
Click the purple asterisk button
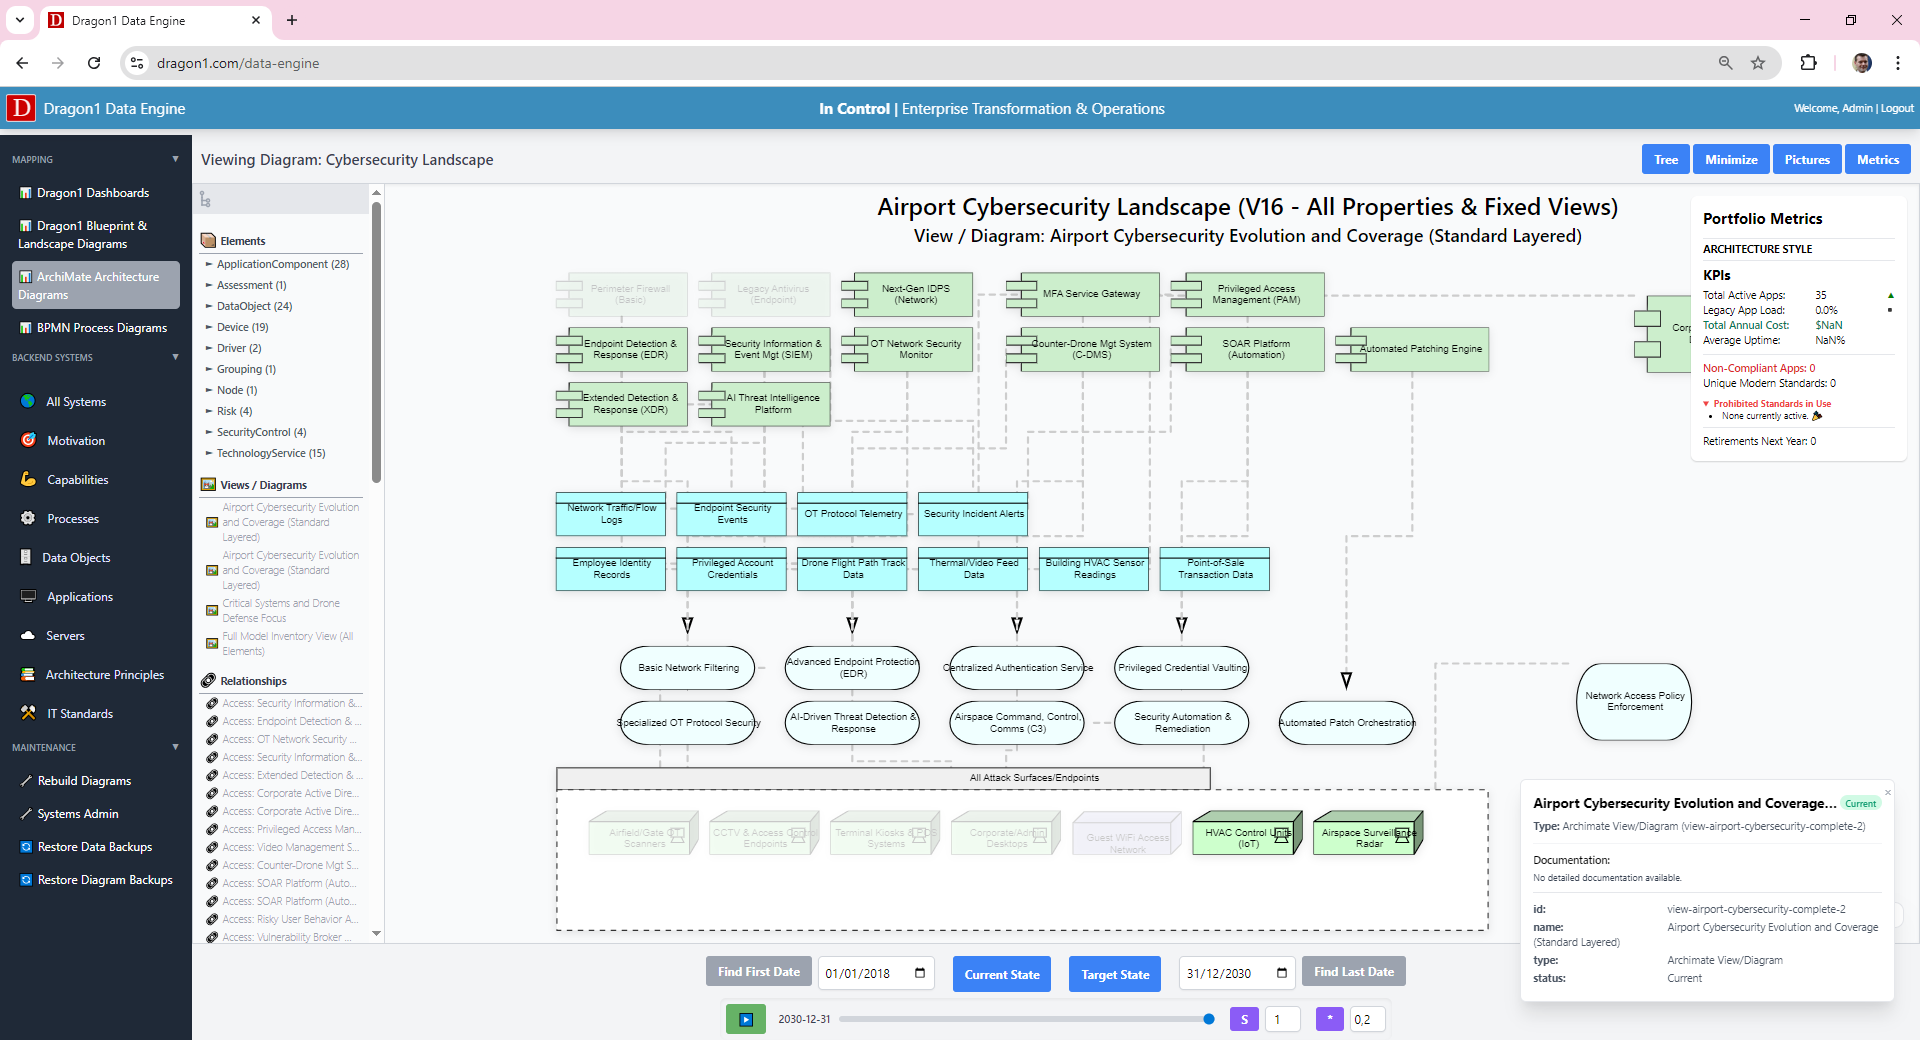[x=1329, y=1019]
